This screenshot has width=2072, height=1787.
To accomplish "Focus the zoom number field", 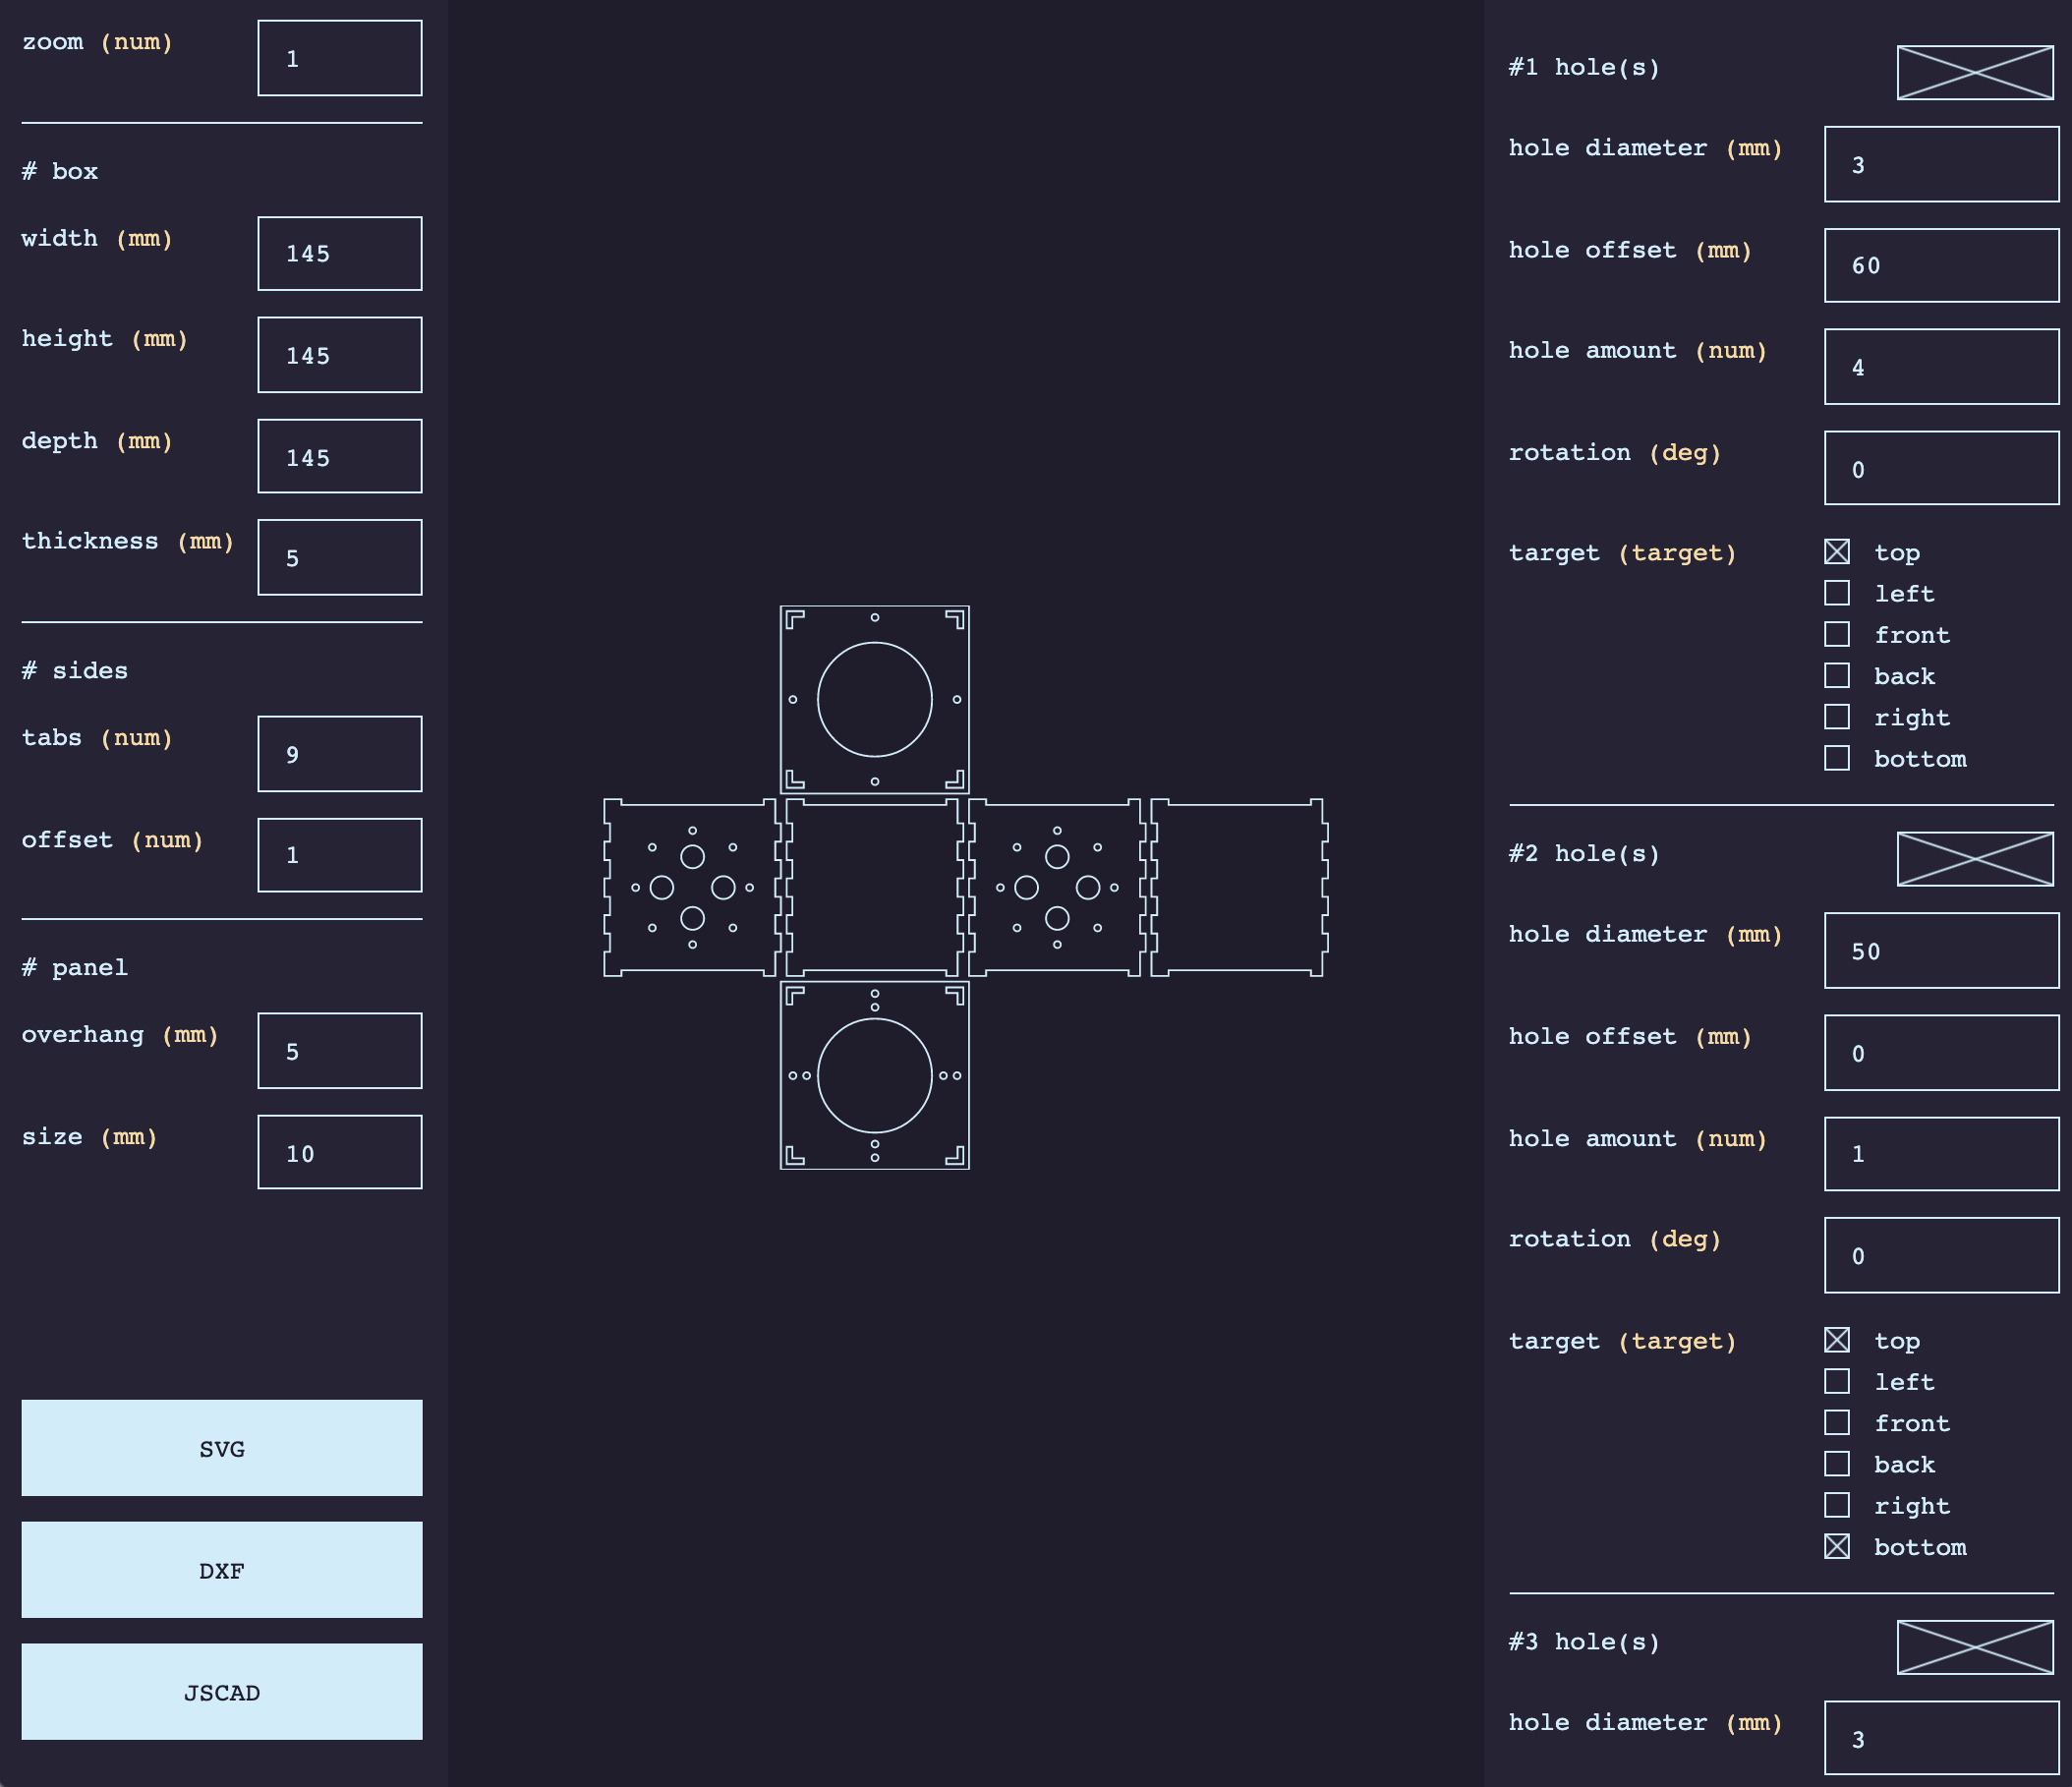I will (339, 58).
